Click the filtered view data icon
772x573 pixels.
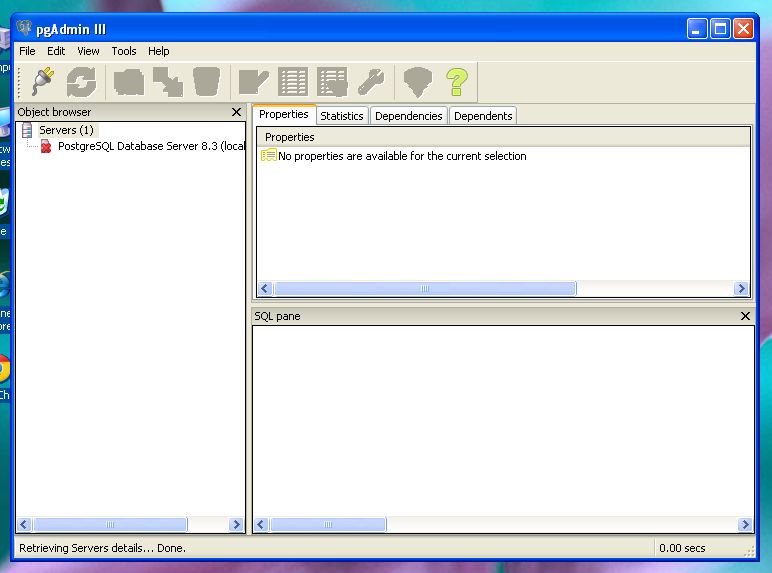click(332, 81)
